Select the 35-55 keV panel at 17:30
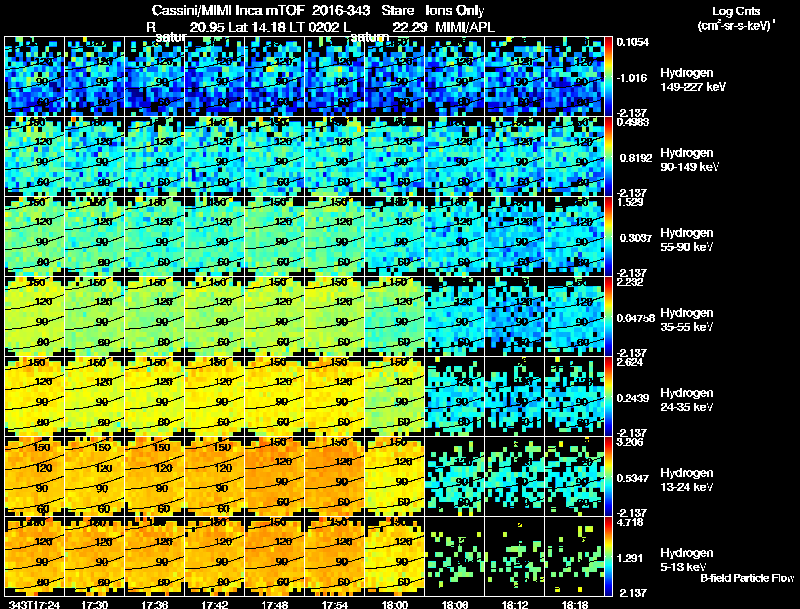800x609 pixels. [94, 316]
